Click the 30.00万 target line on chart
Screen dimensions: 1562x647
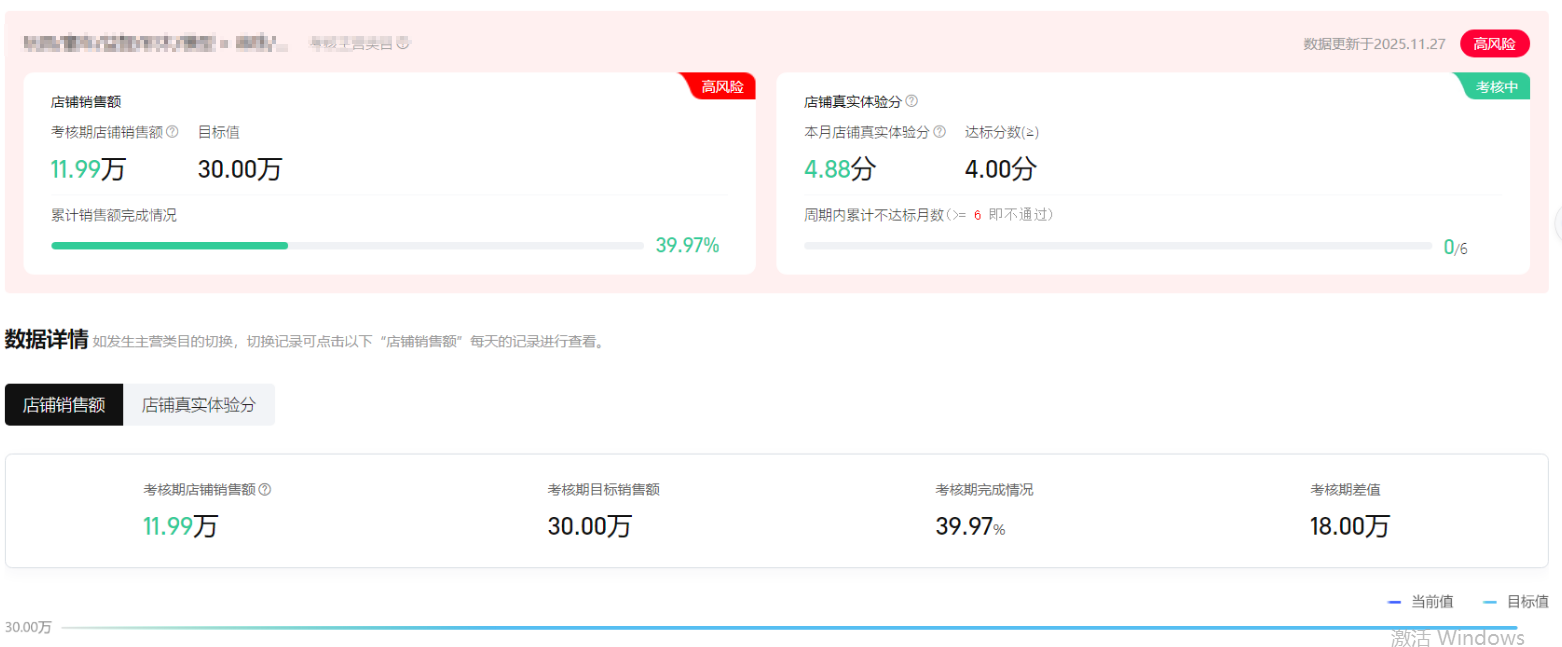788,628
